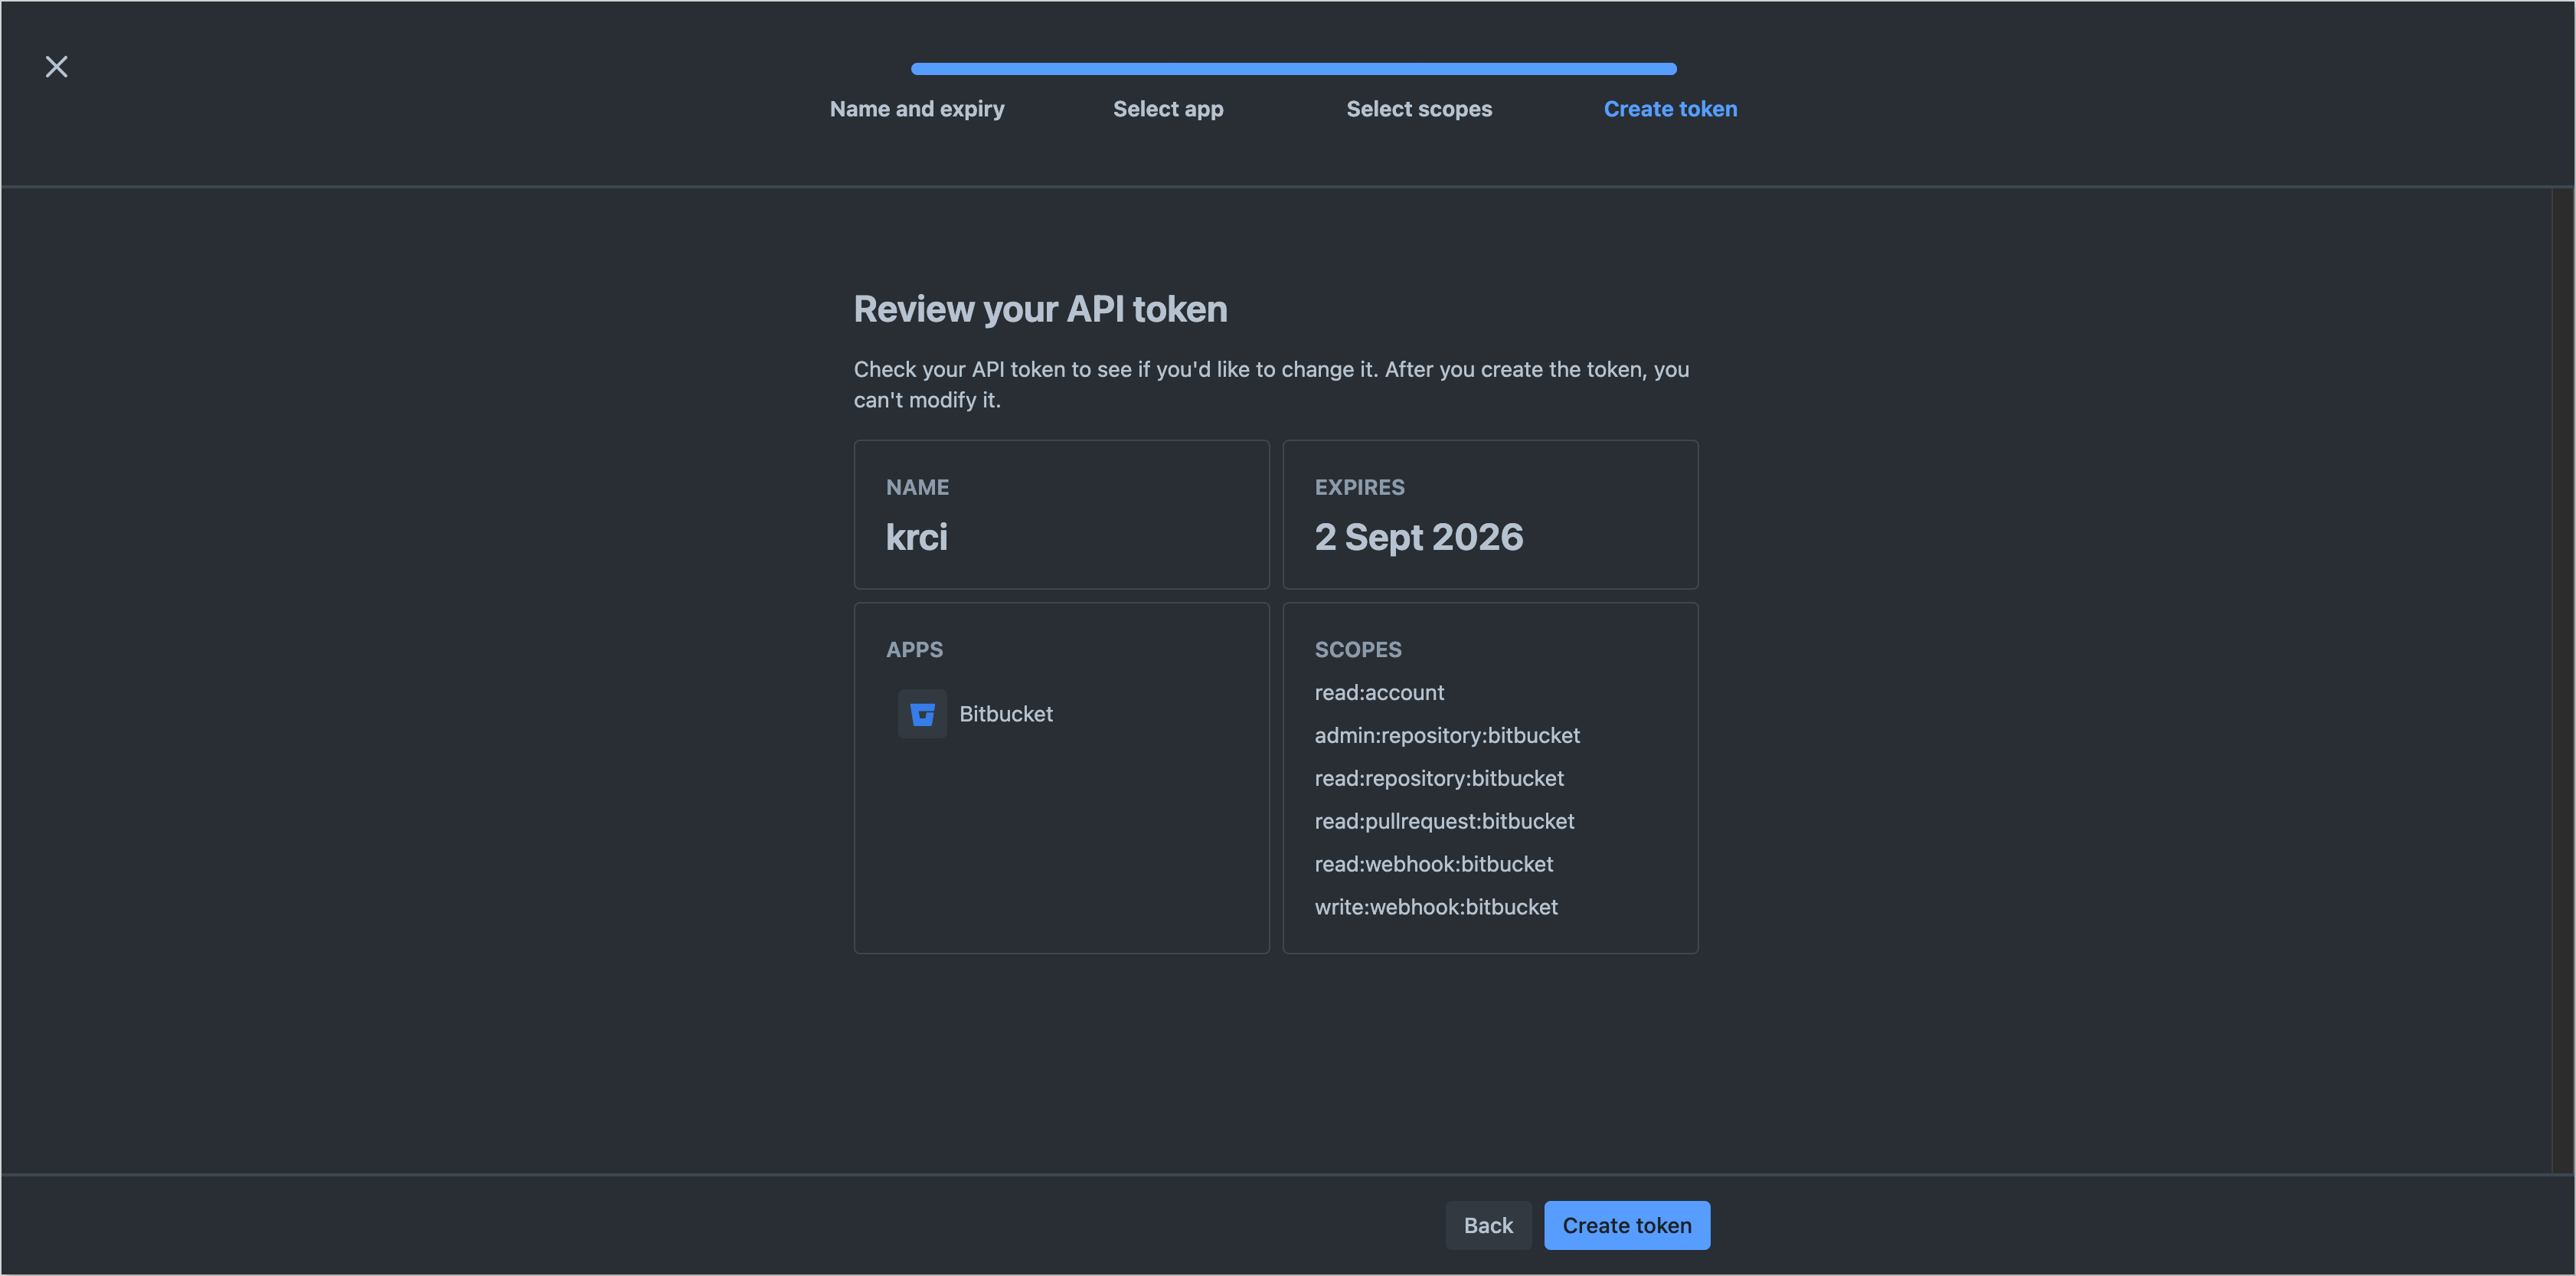Click the Bitbucket app icon
Screen dimensions: 2576x1276
[x=921, y=713]
